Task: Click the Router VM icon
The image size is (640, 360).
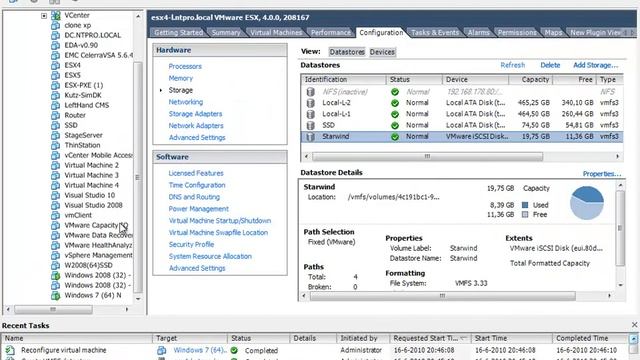Action: click(56, 115)
